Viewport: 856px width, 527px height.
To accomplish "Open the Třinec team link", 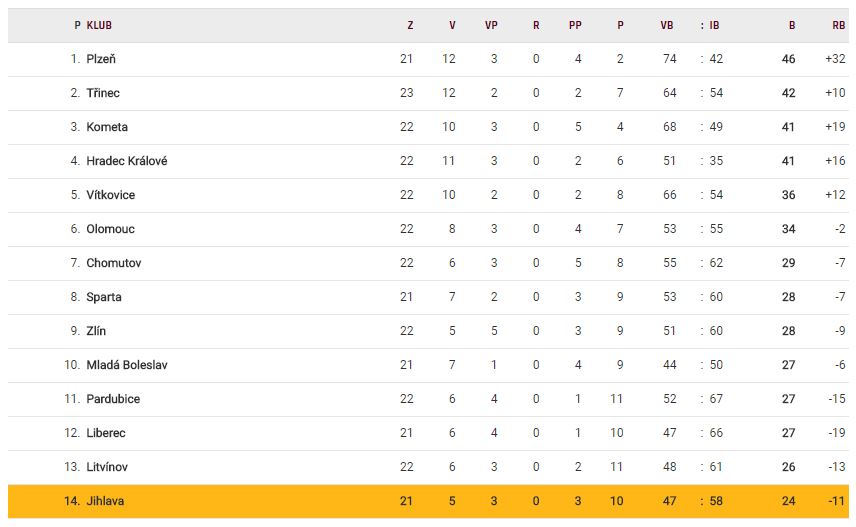I will (x=103, y=93).
